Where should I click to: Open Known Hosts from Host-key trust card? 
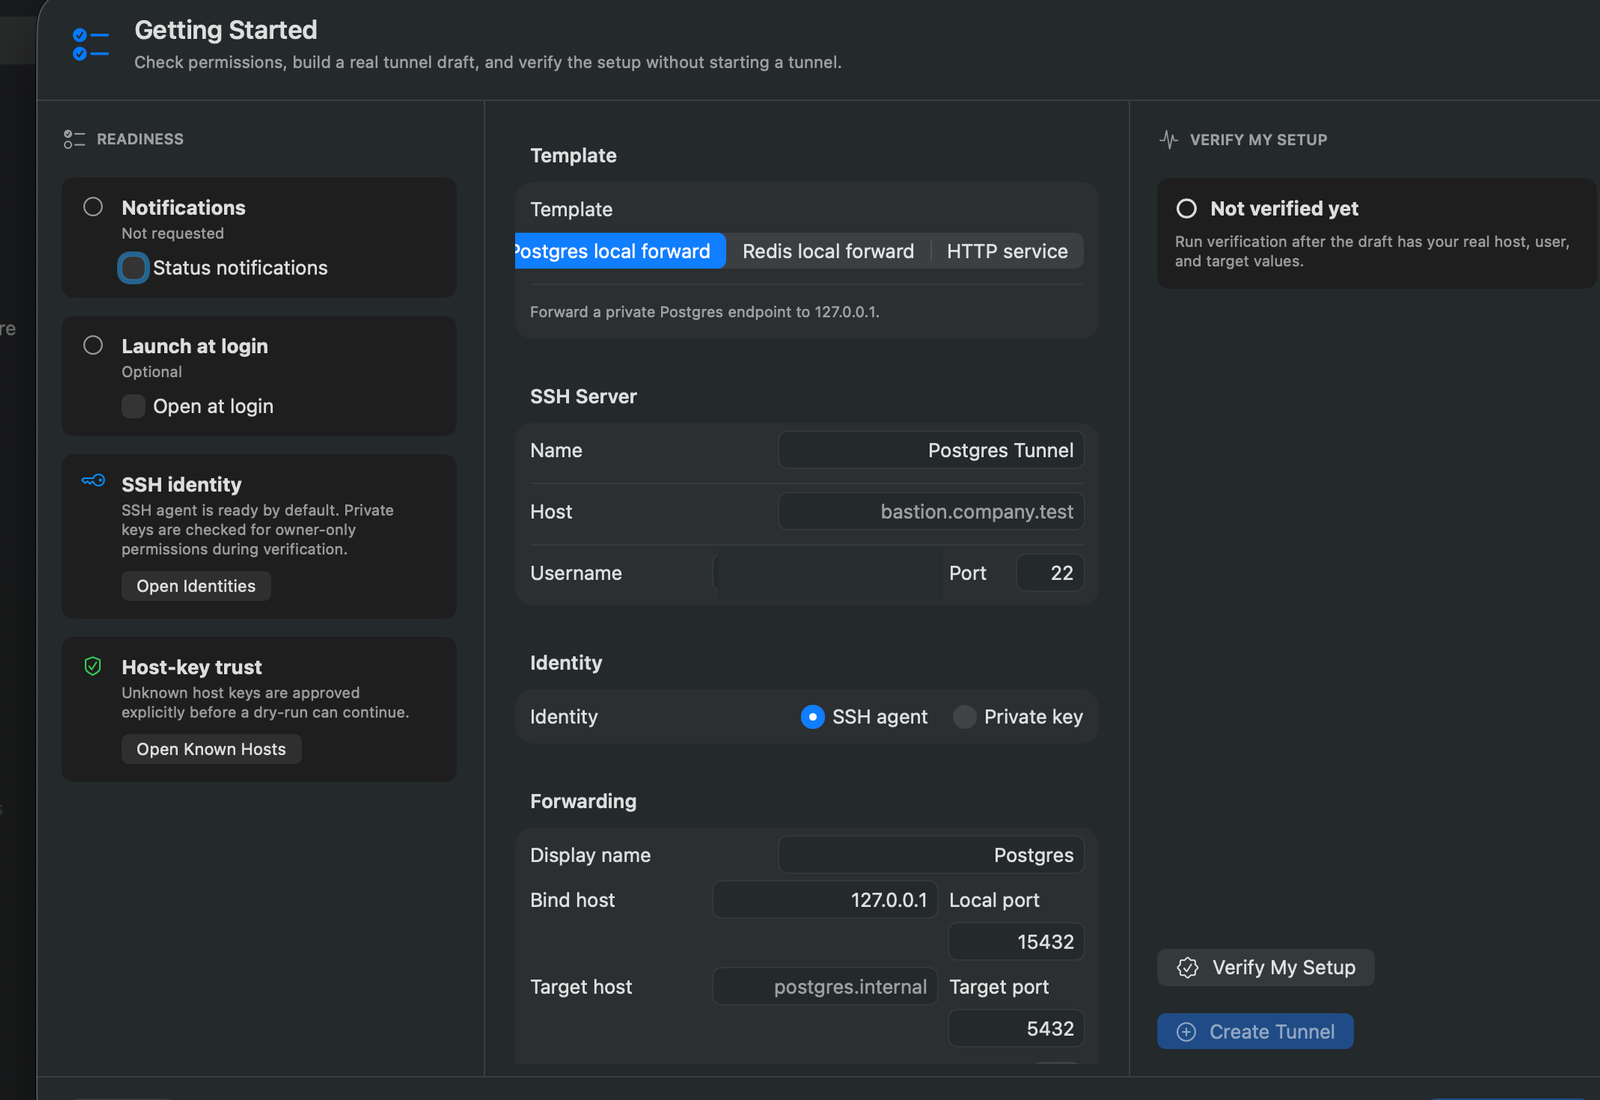(211, 749)
